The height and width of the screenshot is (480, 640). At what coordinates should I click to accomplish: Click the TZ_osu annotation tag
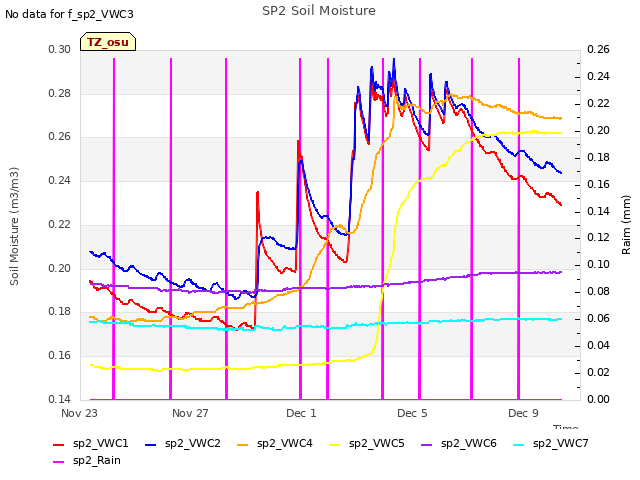coord(108,42)
